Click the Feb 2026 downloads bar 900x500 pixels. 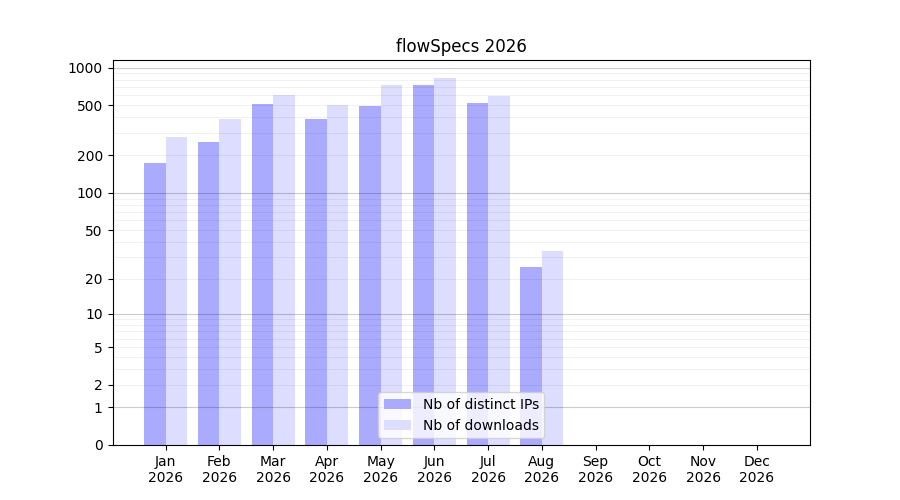click(230, 282)
